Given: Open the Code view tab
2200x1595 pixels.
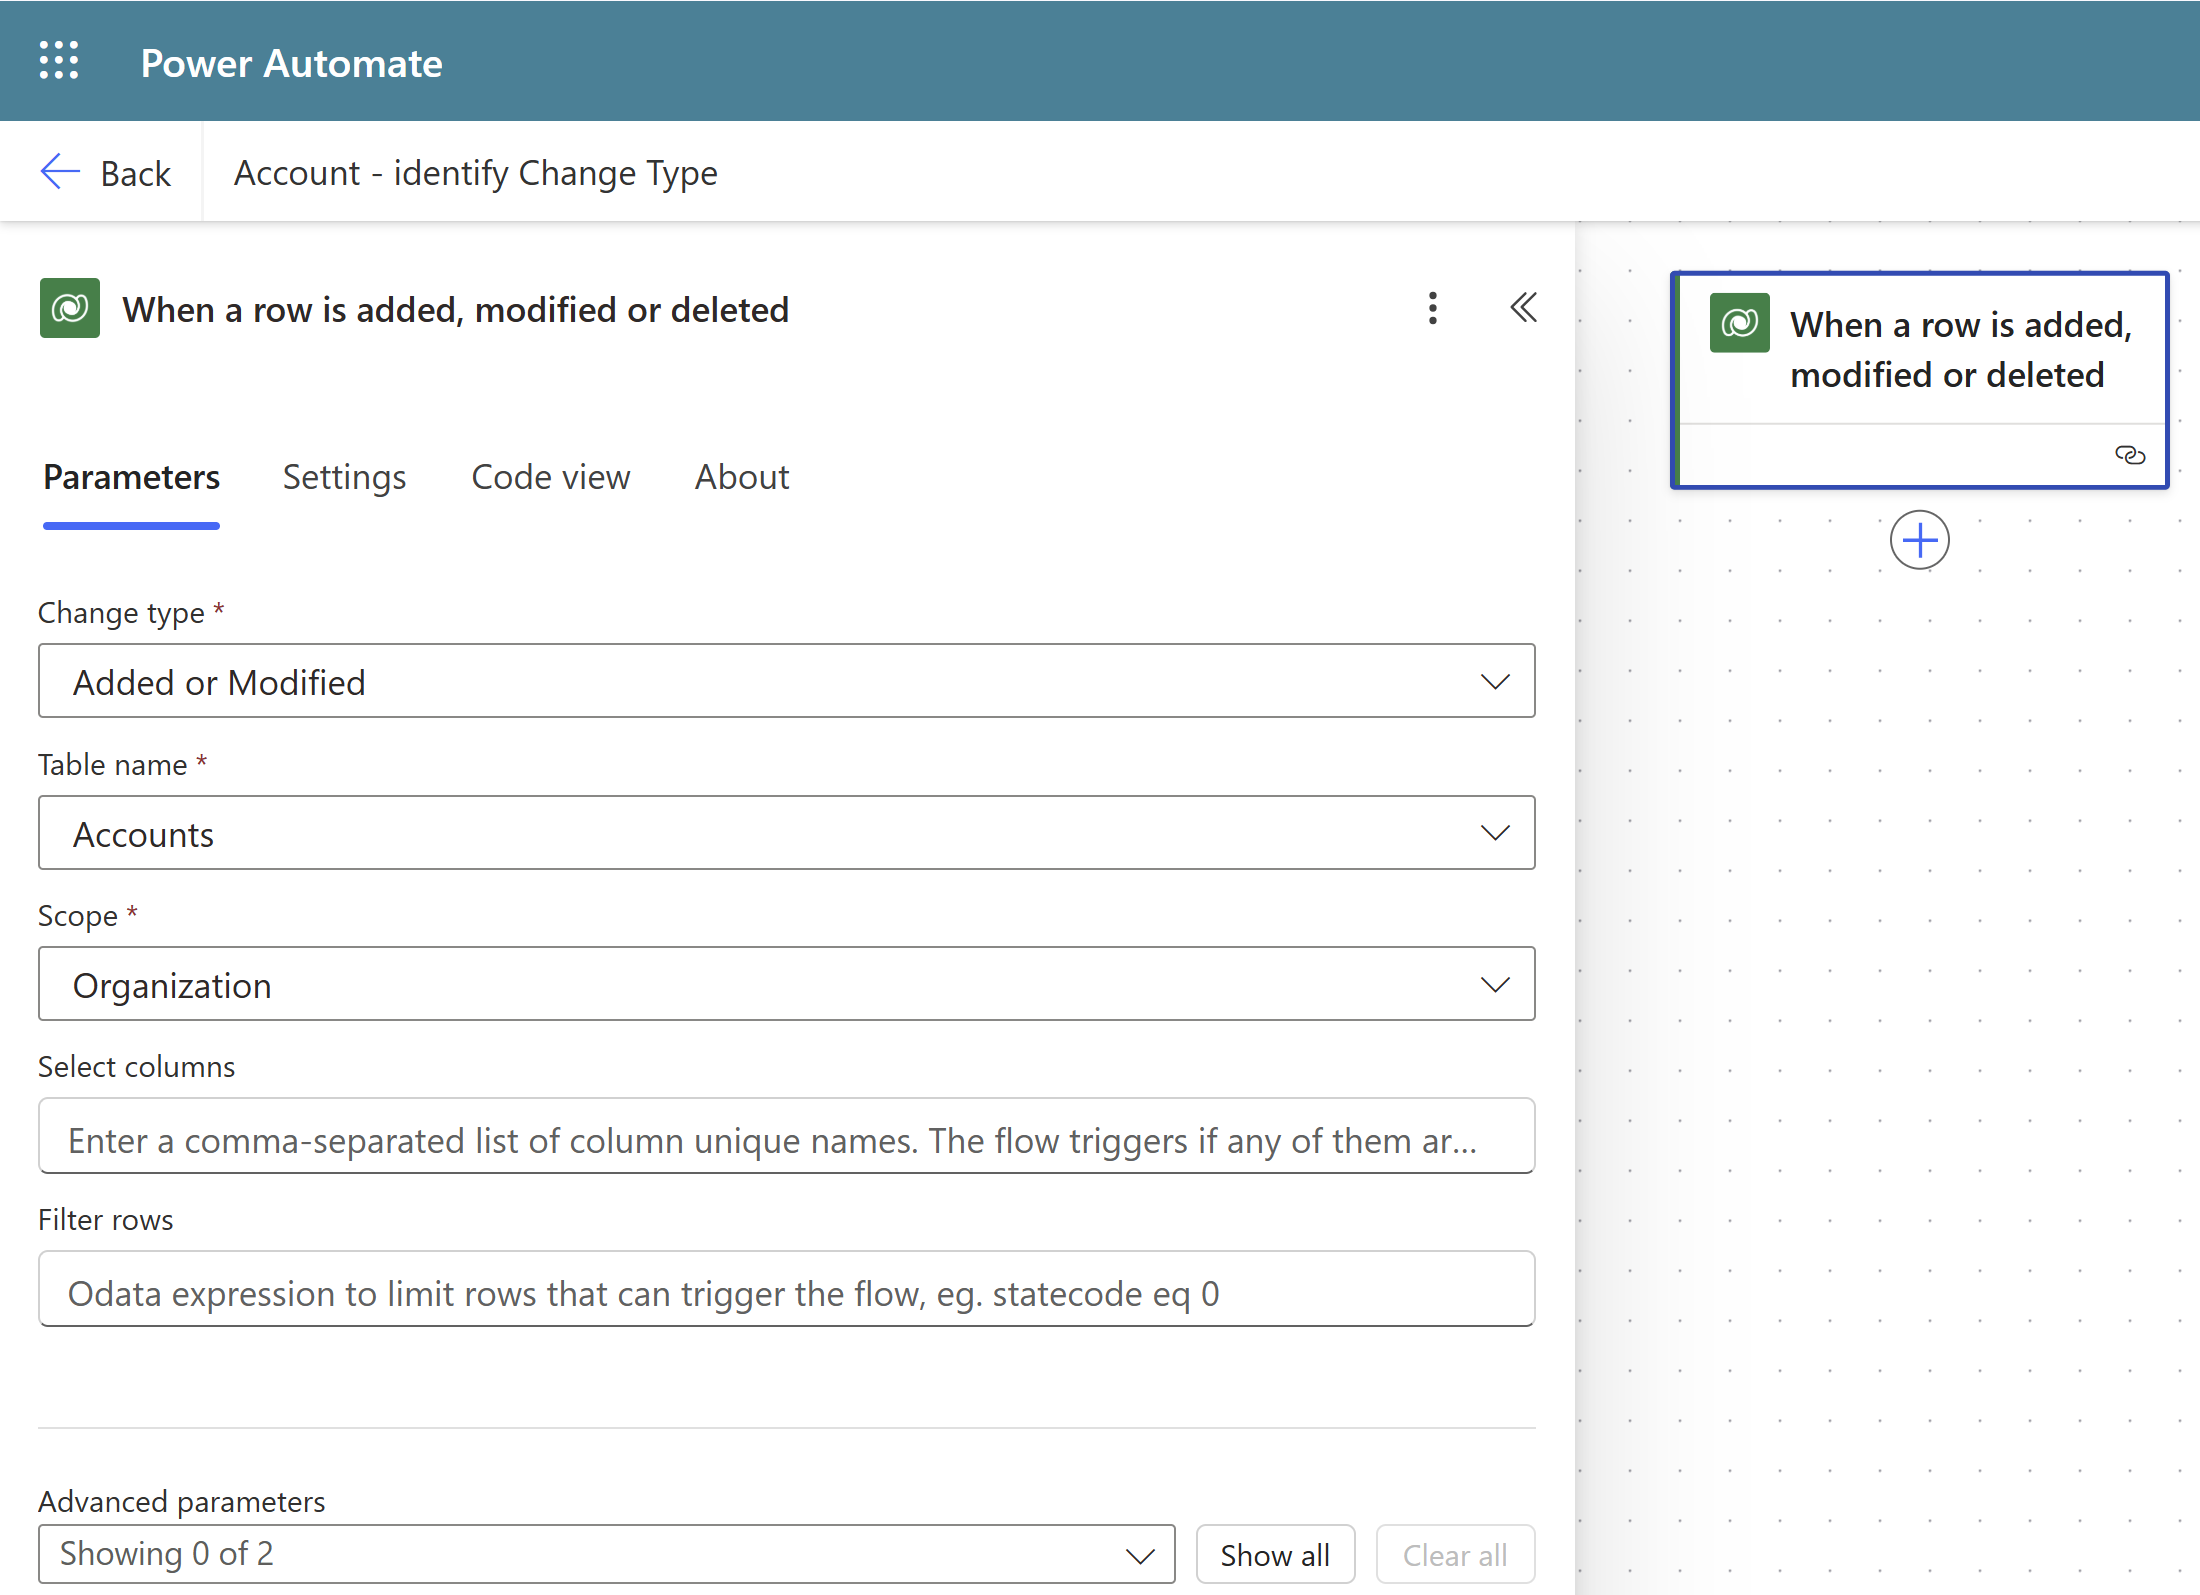Looking at the screenshot, I should (551, 477).
